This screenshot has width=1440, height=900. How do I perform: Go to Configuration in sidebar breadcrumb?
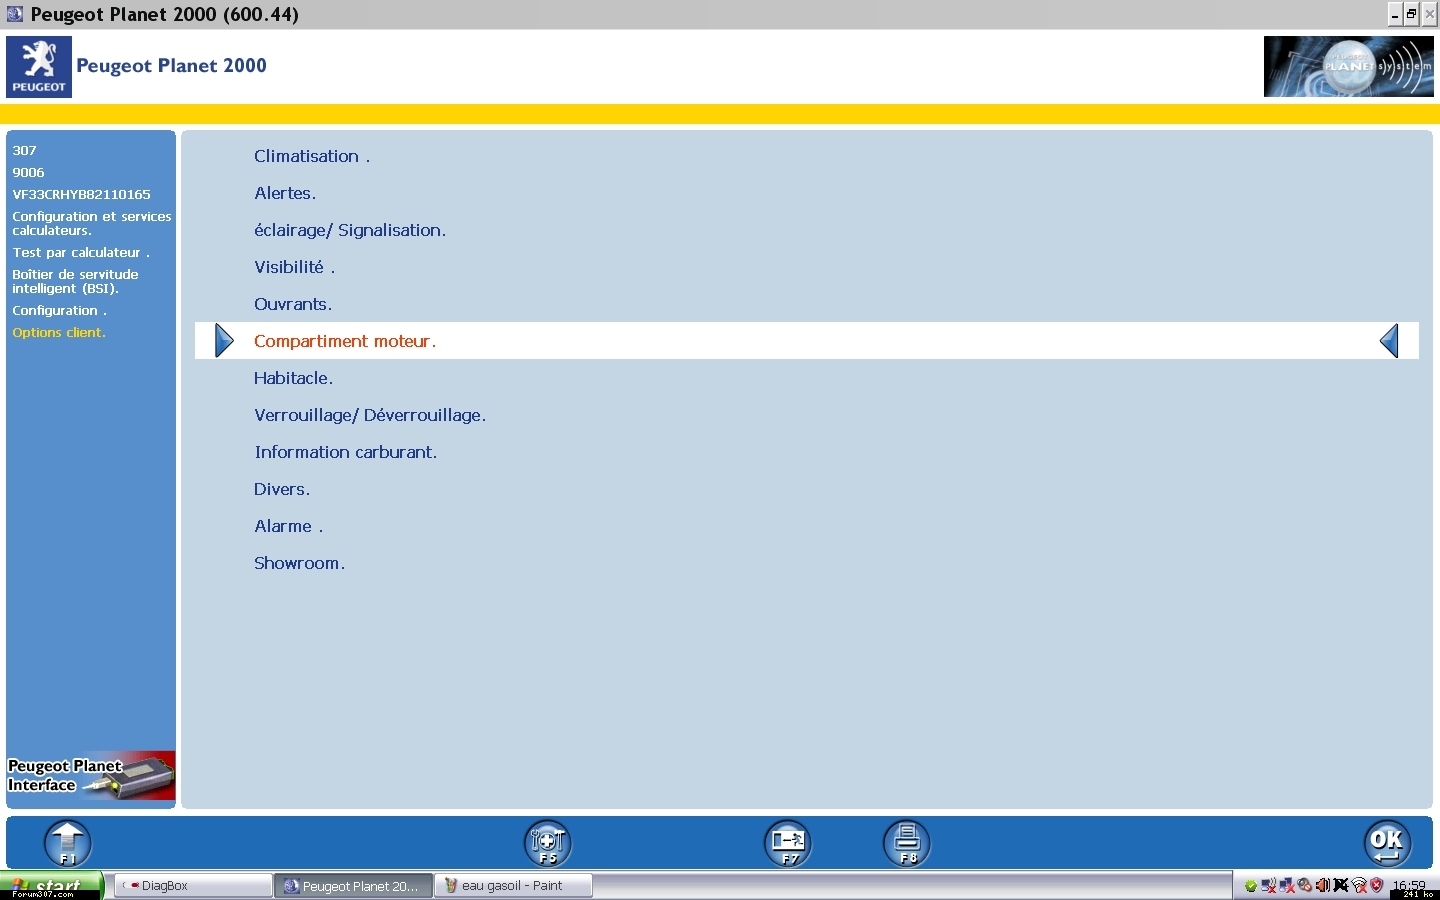click(58, 311)
